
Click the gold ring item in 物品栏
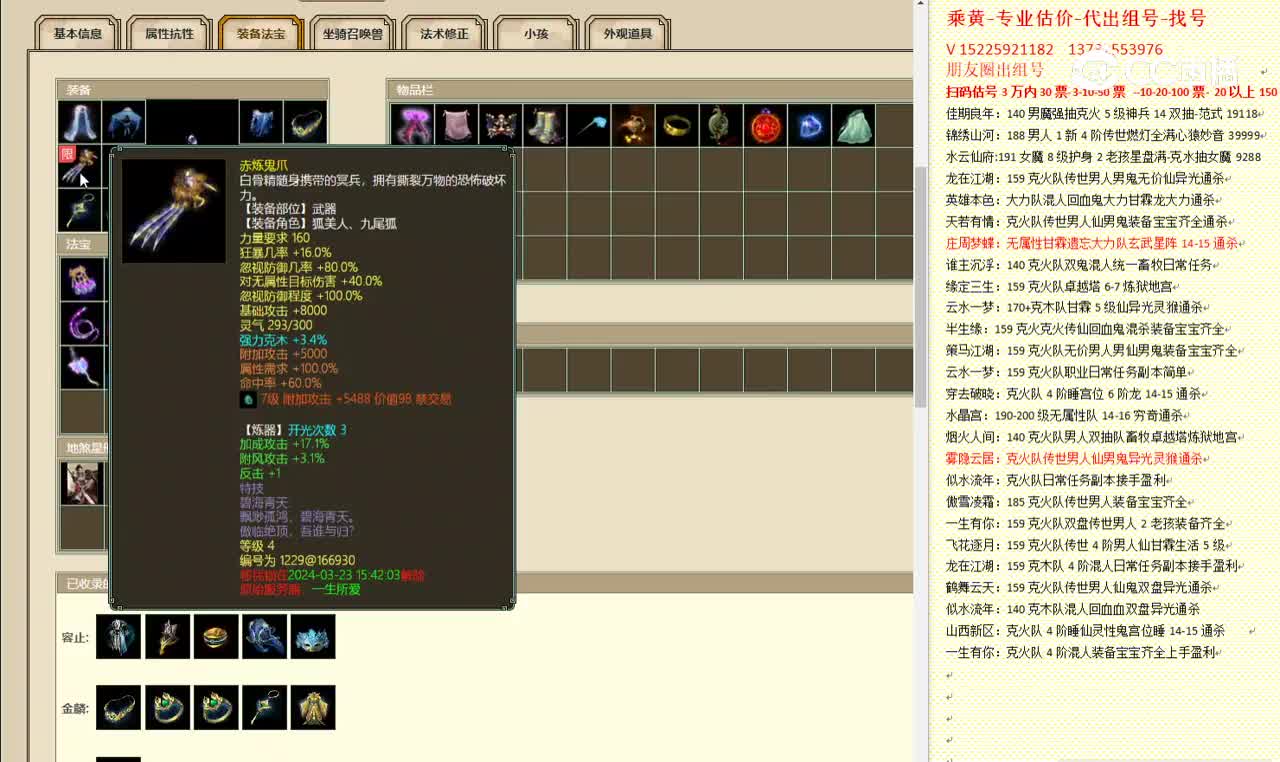(x=676, y=125)
